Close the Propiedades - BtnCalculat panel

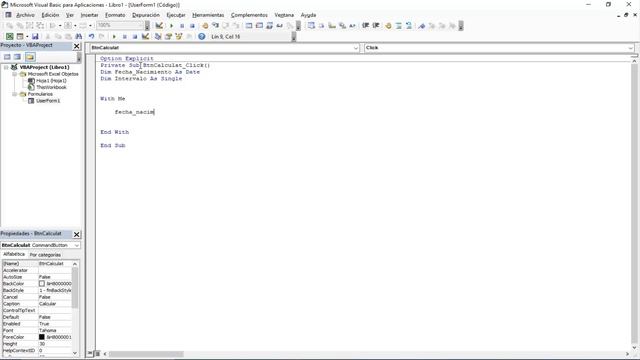(76, 234)
